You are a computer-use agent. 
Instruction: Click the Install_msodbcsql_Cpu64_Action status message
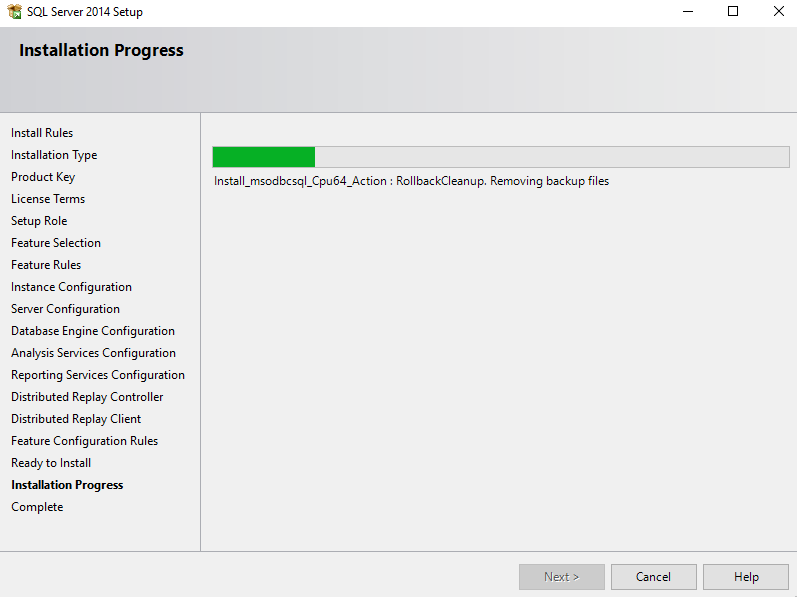411,181
